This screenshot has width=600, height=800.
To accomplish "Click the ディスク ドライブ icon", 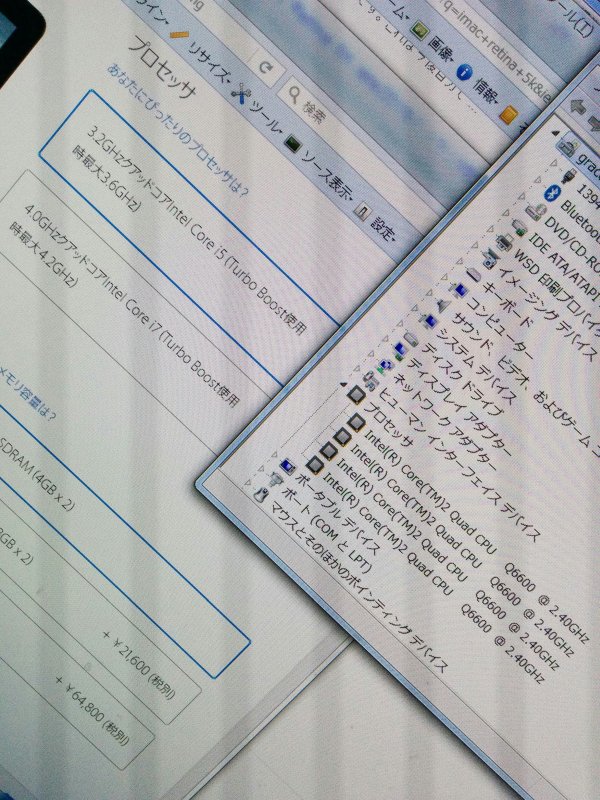I will coord(412,338).
